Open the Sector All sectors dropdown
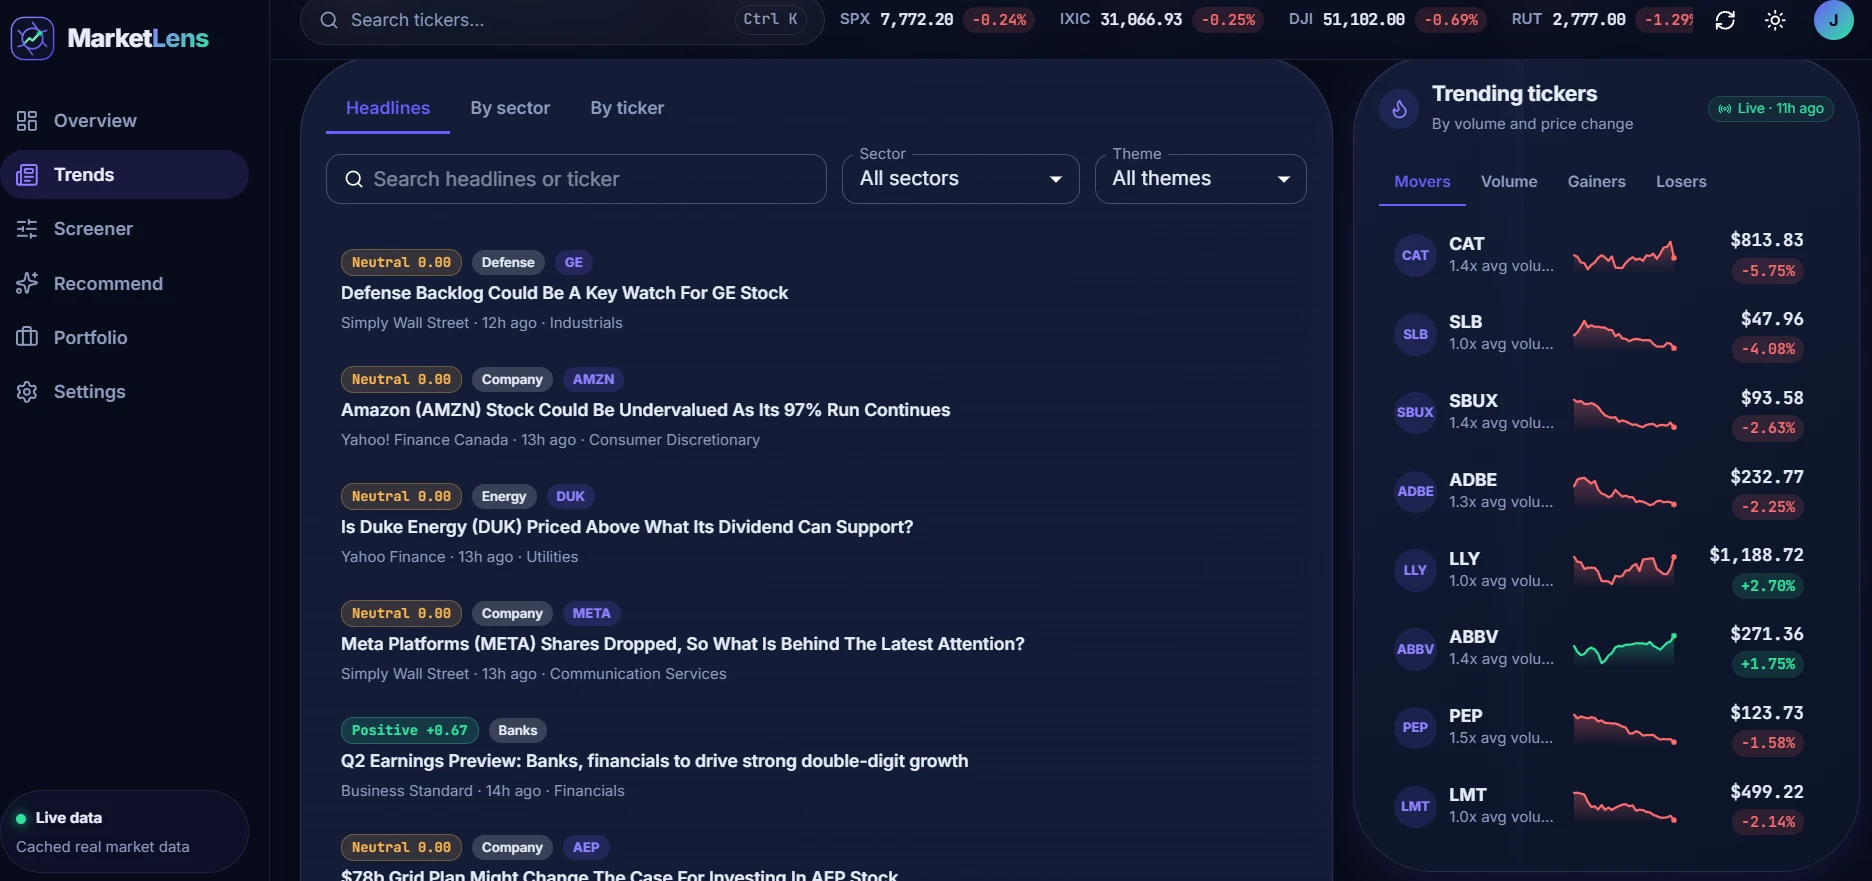The height and width of the screenshot is (881, 1872). pyautogui.click(x=960, y=179)
